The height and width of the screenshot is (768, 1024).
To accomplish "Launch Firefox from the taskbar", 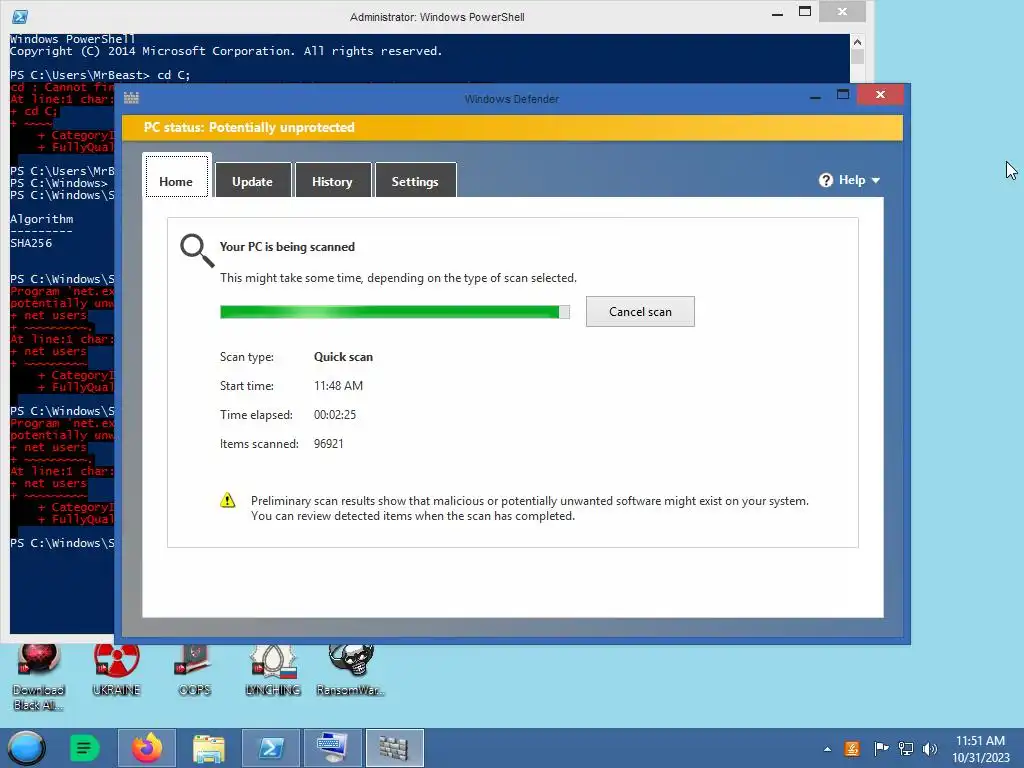I will (x=147, y=748).
